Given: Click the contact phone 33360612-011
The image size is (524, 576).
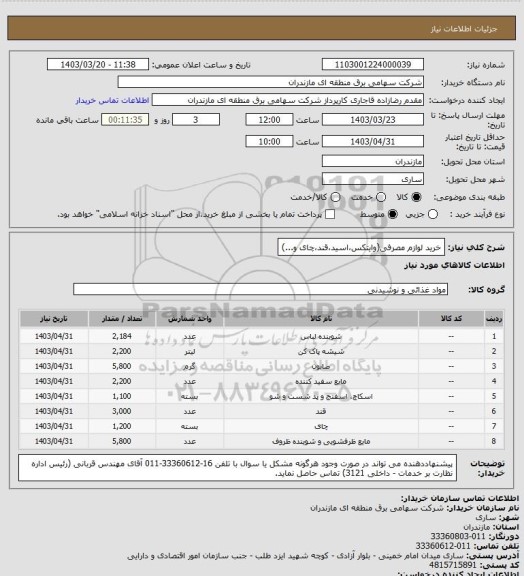Looking at the screenshot, I should tap(443, 546).
